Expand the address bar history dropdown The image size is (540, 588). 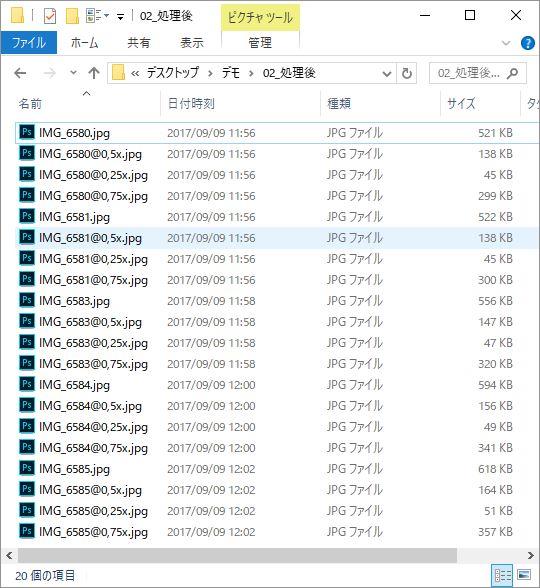tap(387, 74)
